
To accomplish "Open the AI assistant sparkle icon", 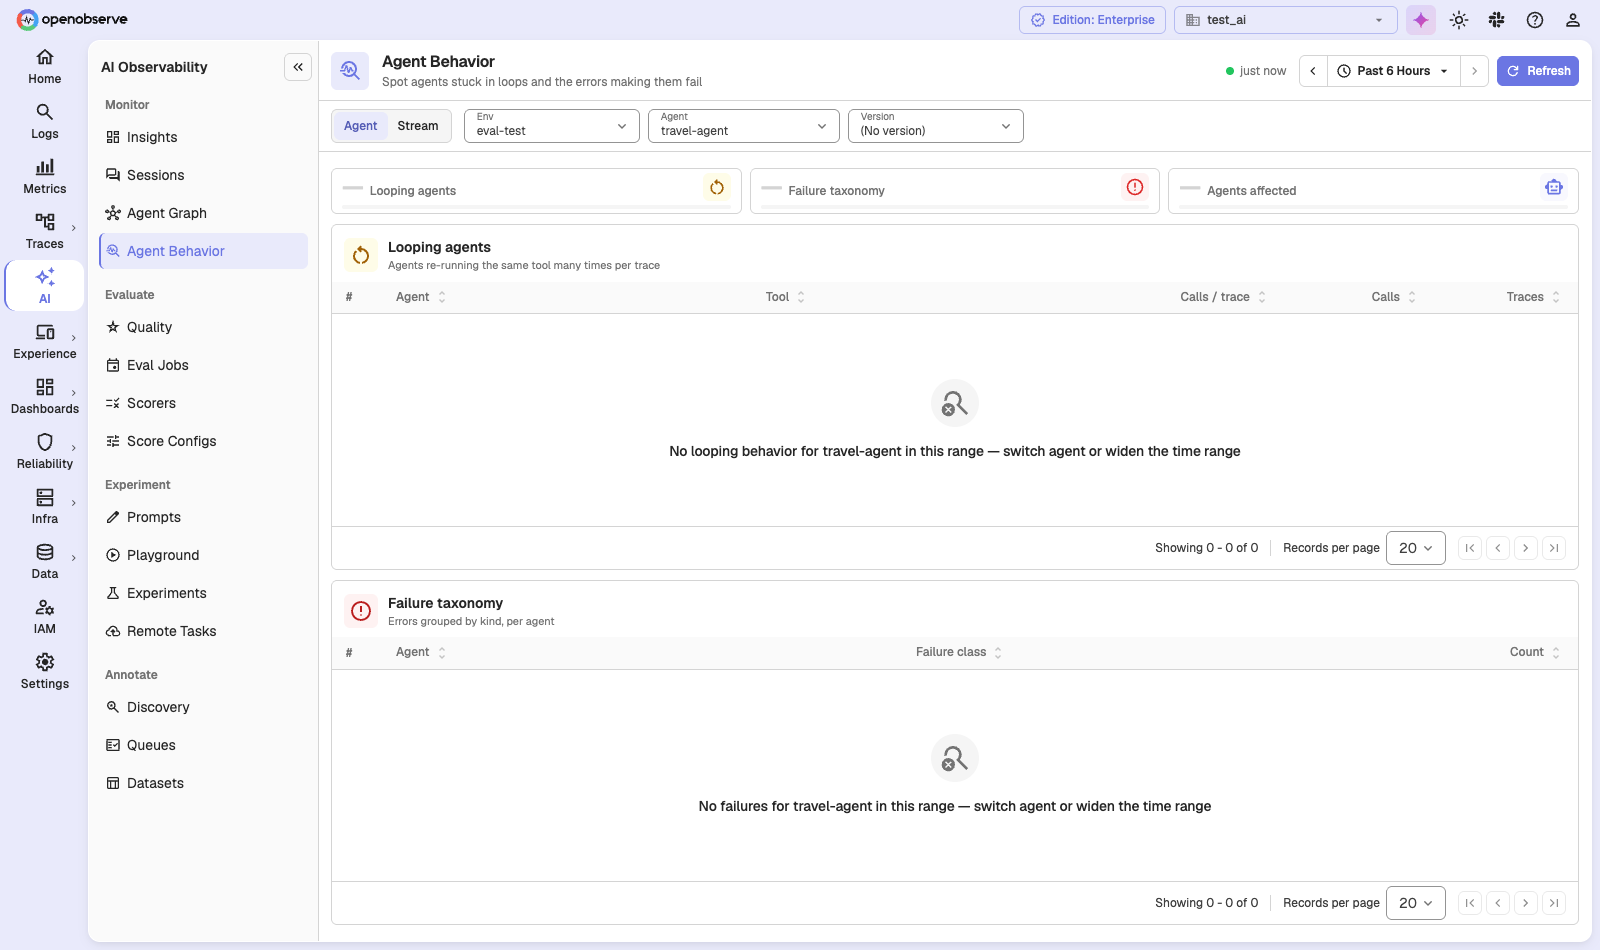I will (x=1421, y=20).
